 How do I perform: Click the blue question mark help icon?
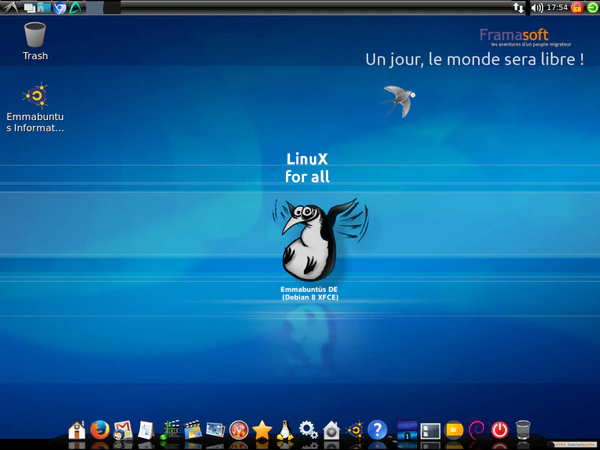[x=377, y=430]
